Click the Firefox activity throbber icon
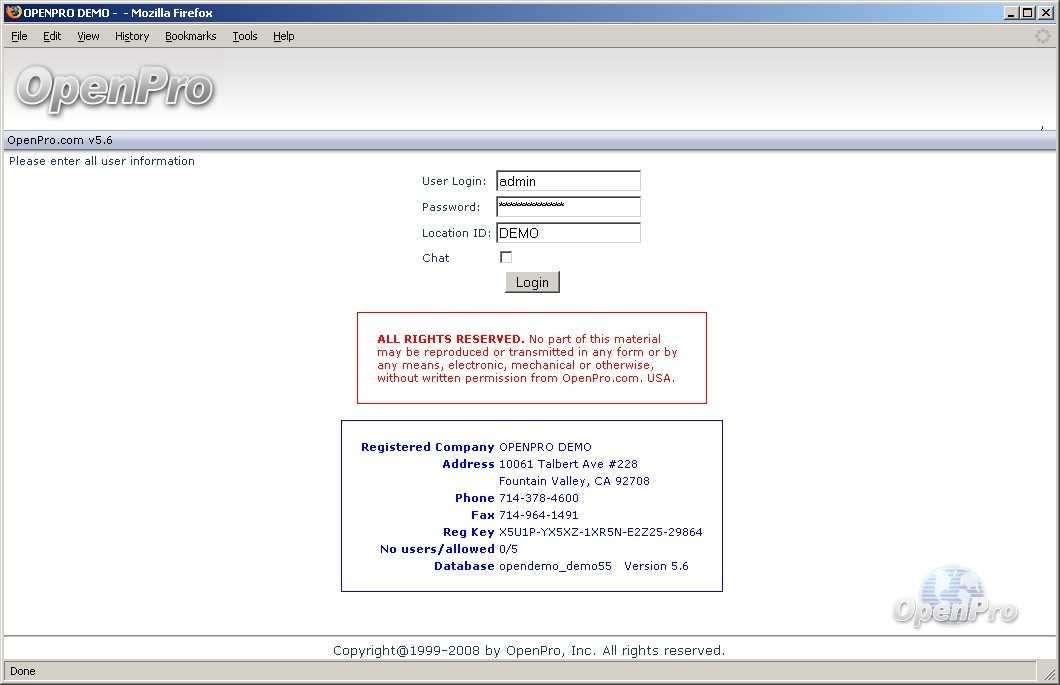Image resolution: width=1060 pixels, height=685 pixels. coord(1043,36)
